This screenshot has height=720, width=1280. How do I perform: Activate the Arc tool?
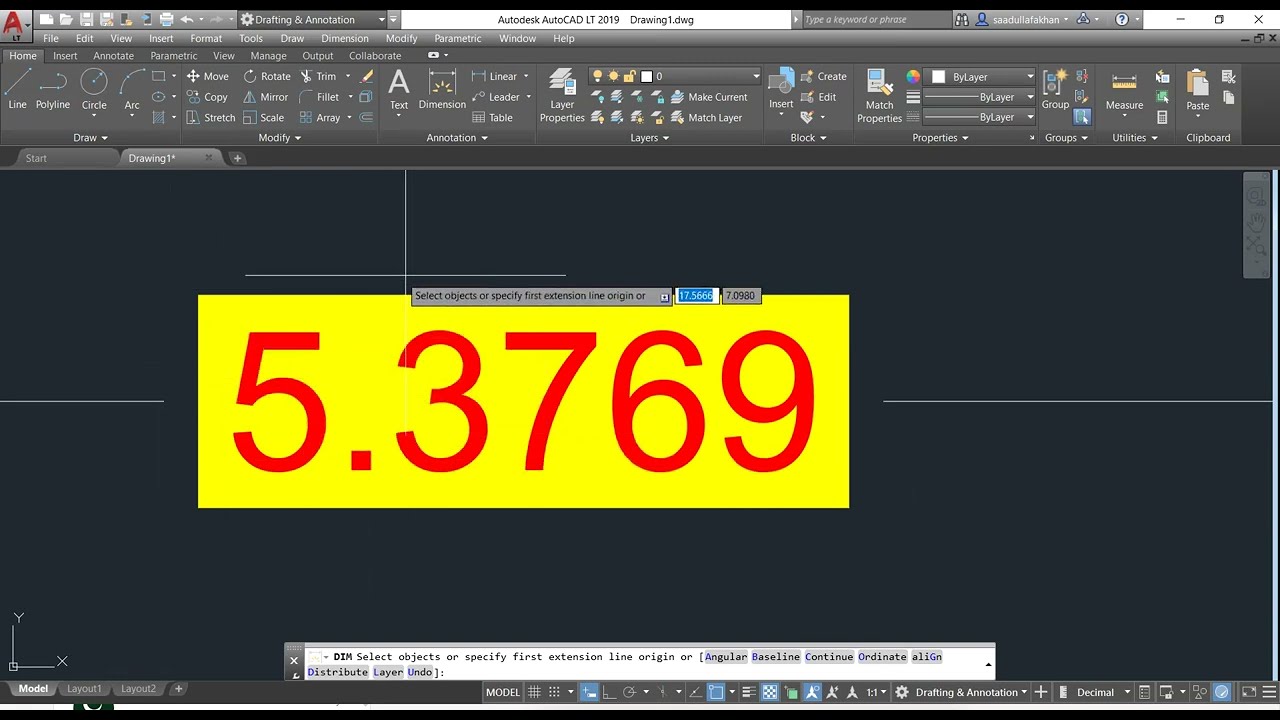tap(132, 90)
